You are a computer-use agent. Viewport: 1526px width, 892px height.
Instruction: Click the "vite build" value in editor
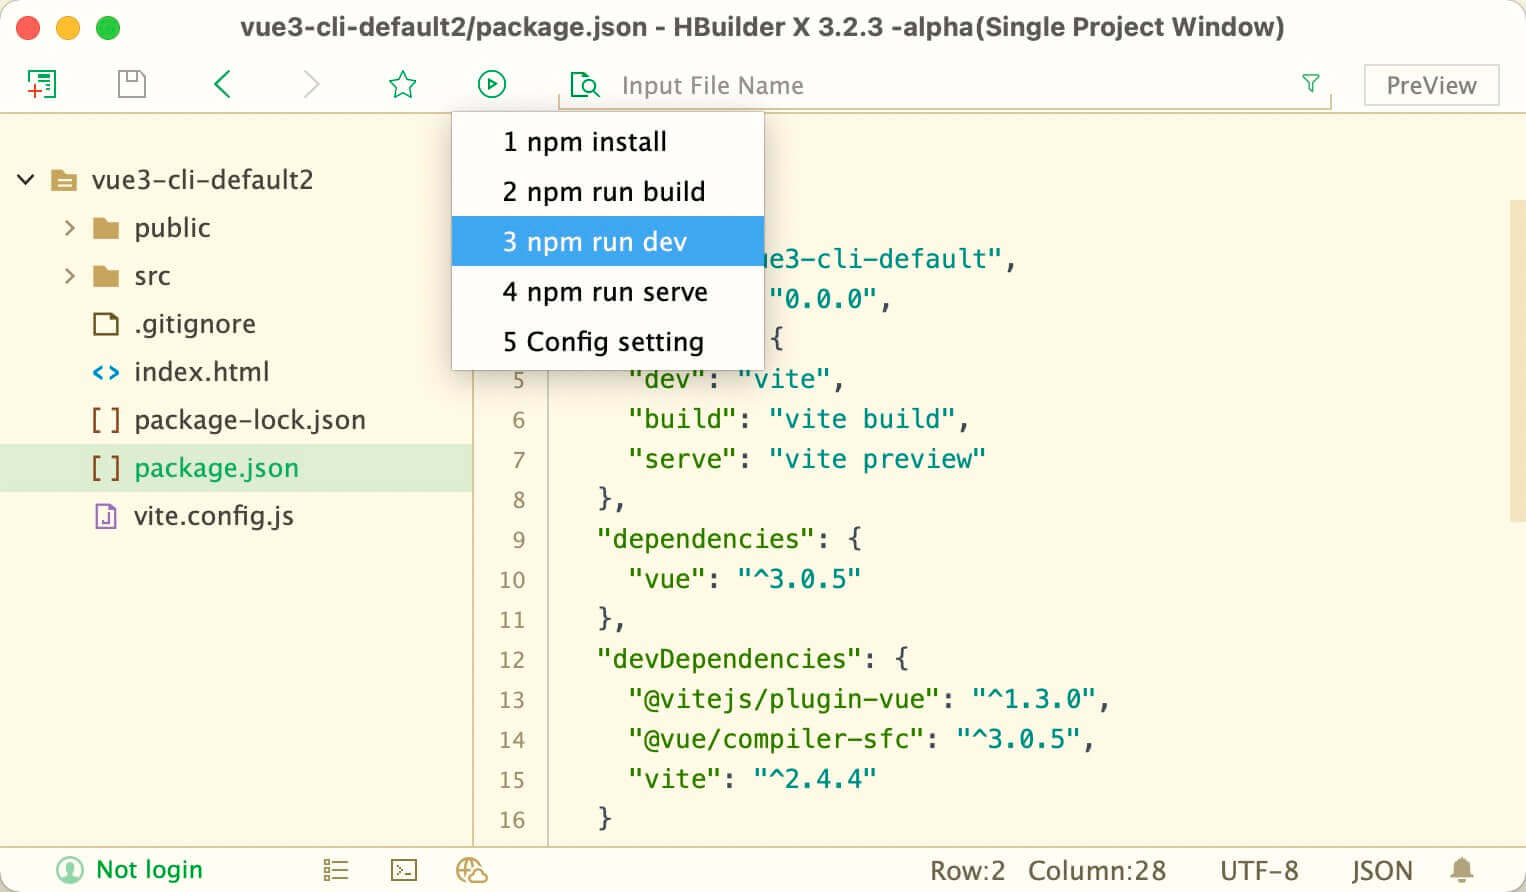coord(862,419)
